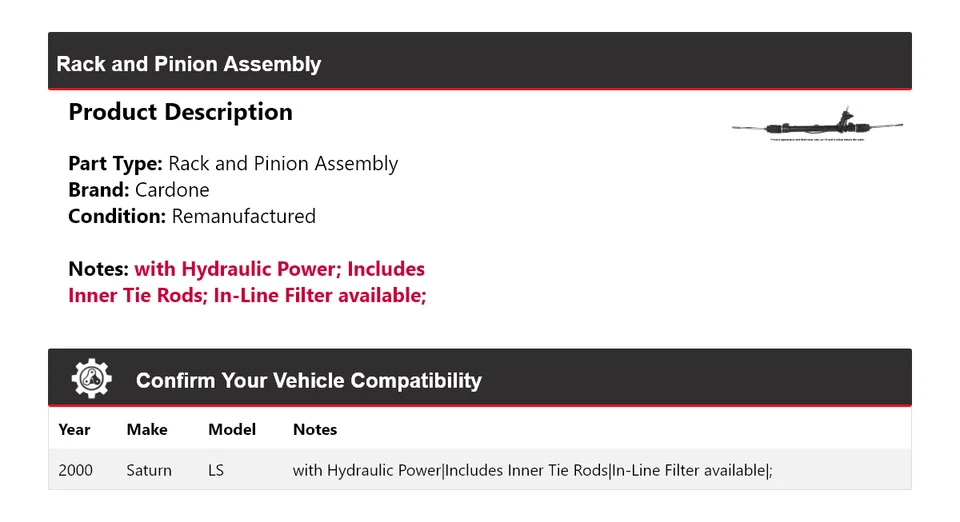Click the compatibility row notes cell

[532, 470]
